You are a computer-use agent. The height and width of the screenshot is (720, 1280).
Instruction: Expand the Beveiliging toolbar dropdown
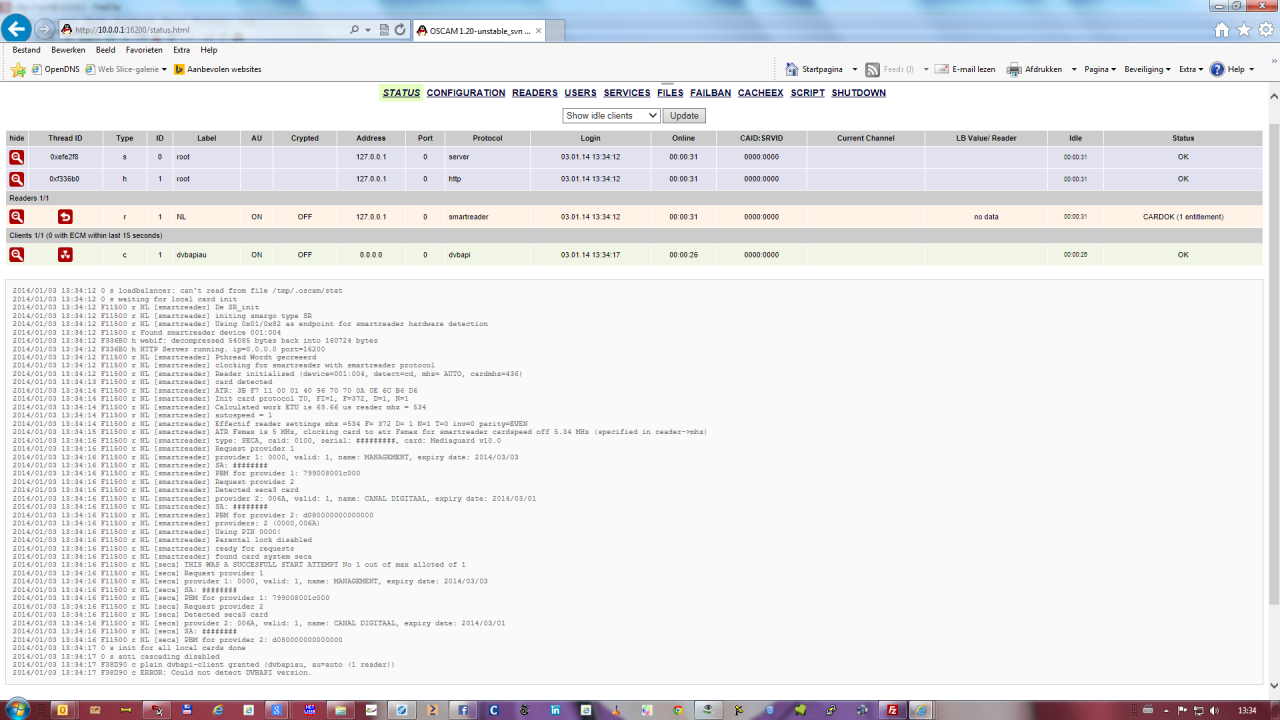click(x=1147, y=70)
